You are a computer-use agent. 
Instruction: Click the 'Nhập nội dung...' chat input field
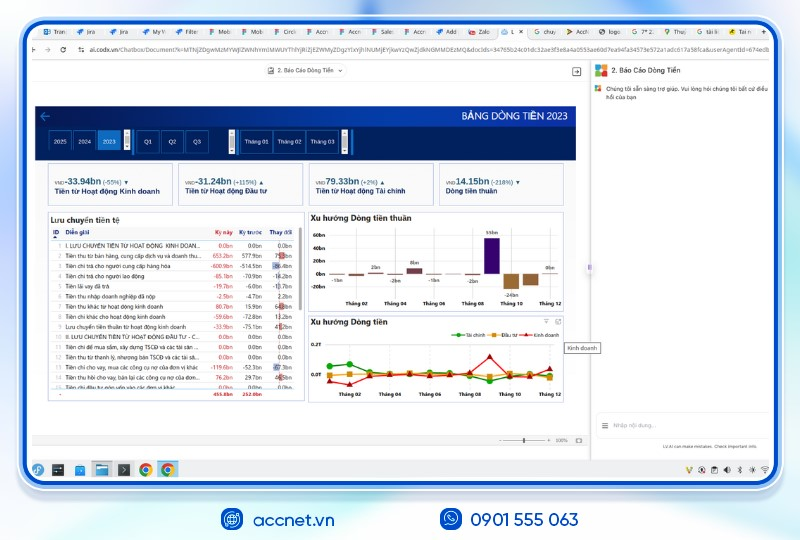point(680,426)
